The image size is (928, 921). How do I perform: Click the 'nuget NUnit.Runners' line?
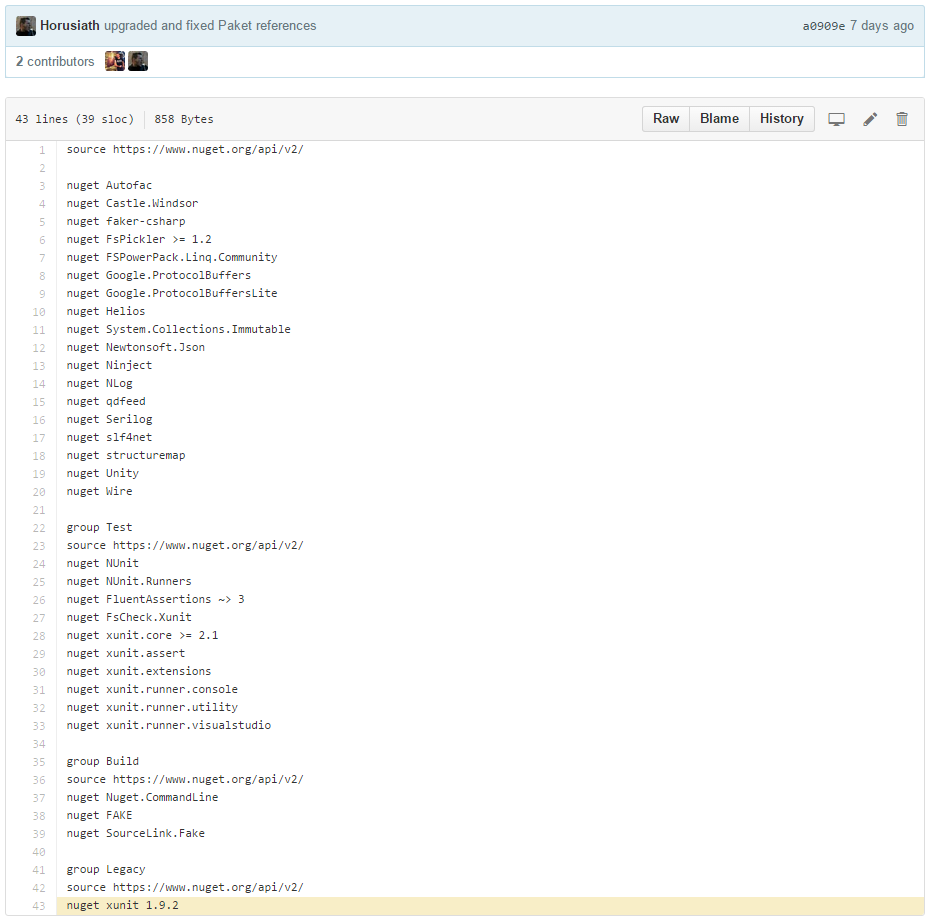[x=129, y=581]
